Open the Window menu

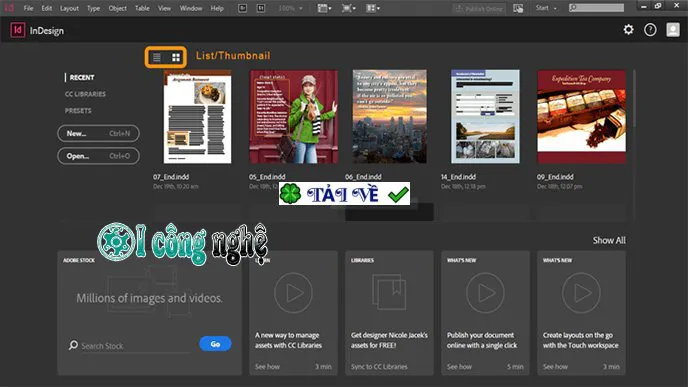coord(191,8)
